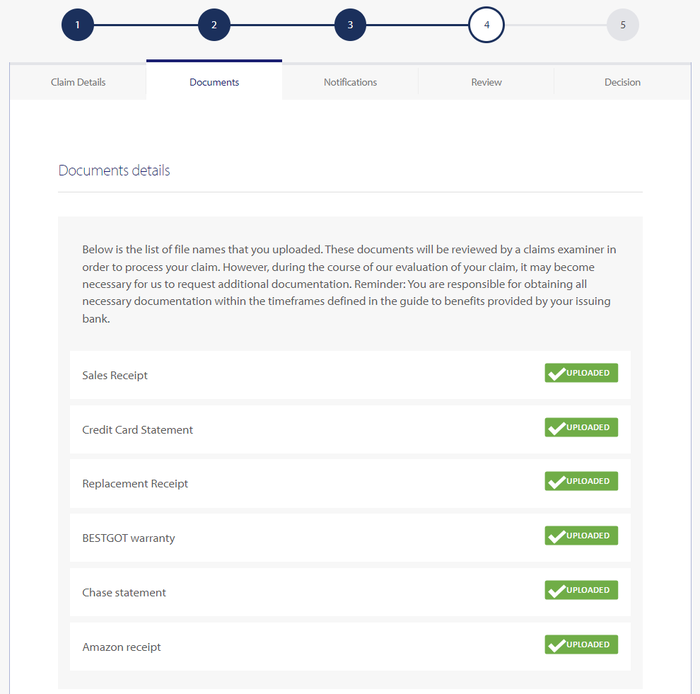Click Uploaded badge for Amazon receipt
This screenshot has width=700, height=694.
point(581,644)
